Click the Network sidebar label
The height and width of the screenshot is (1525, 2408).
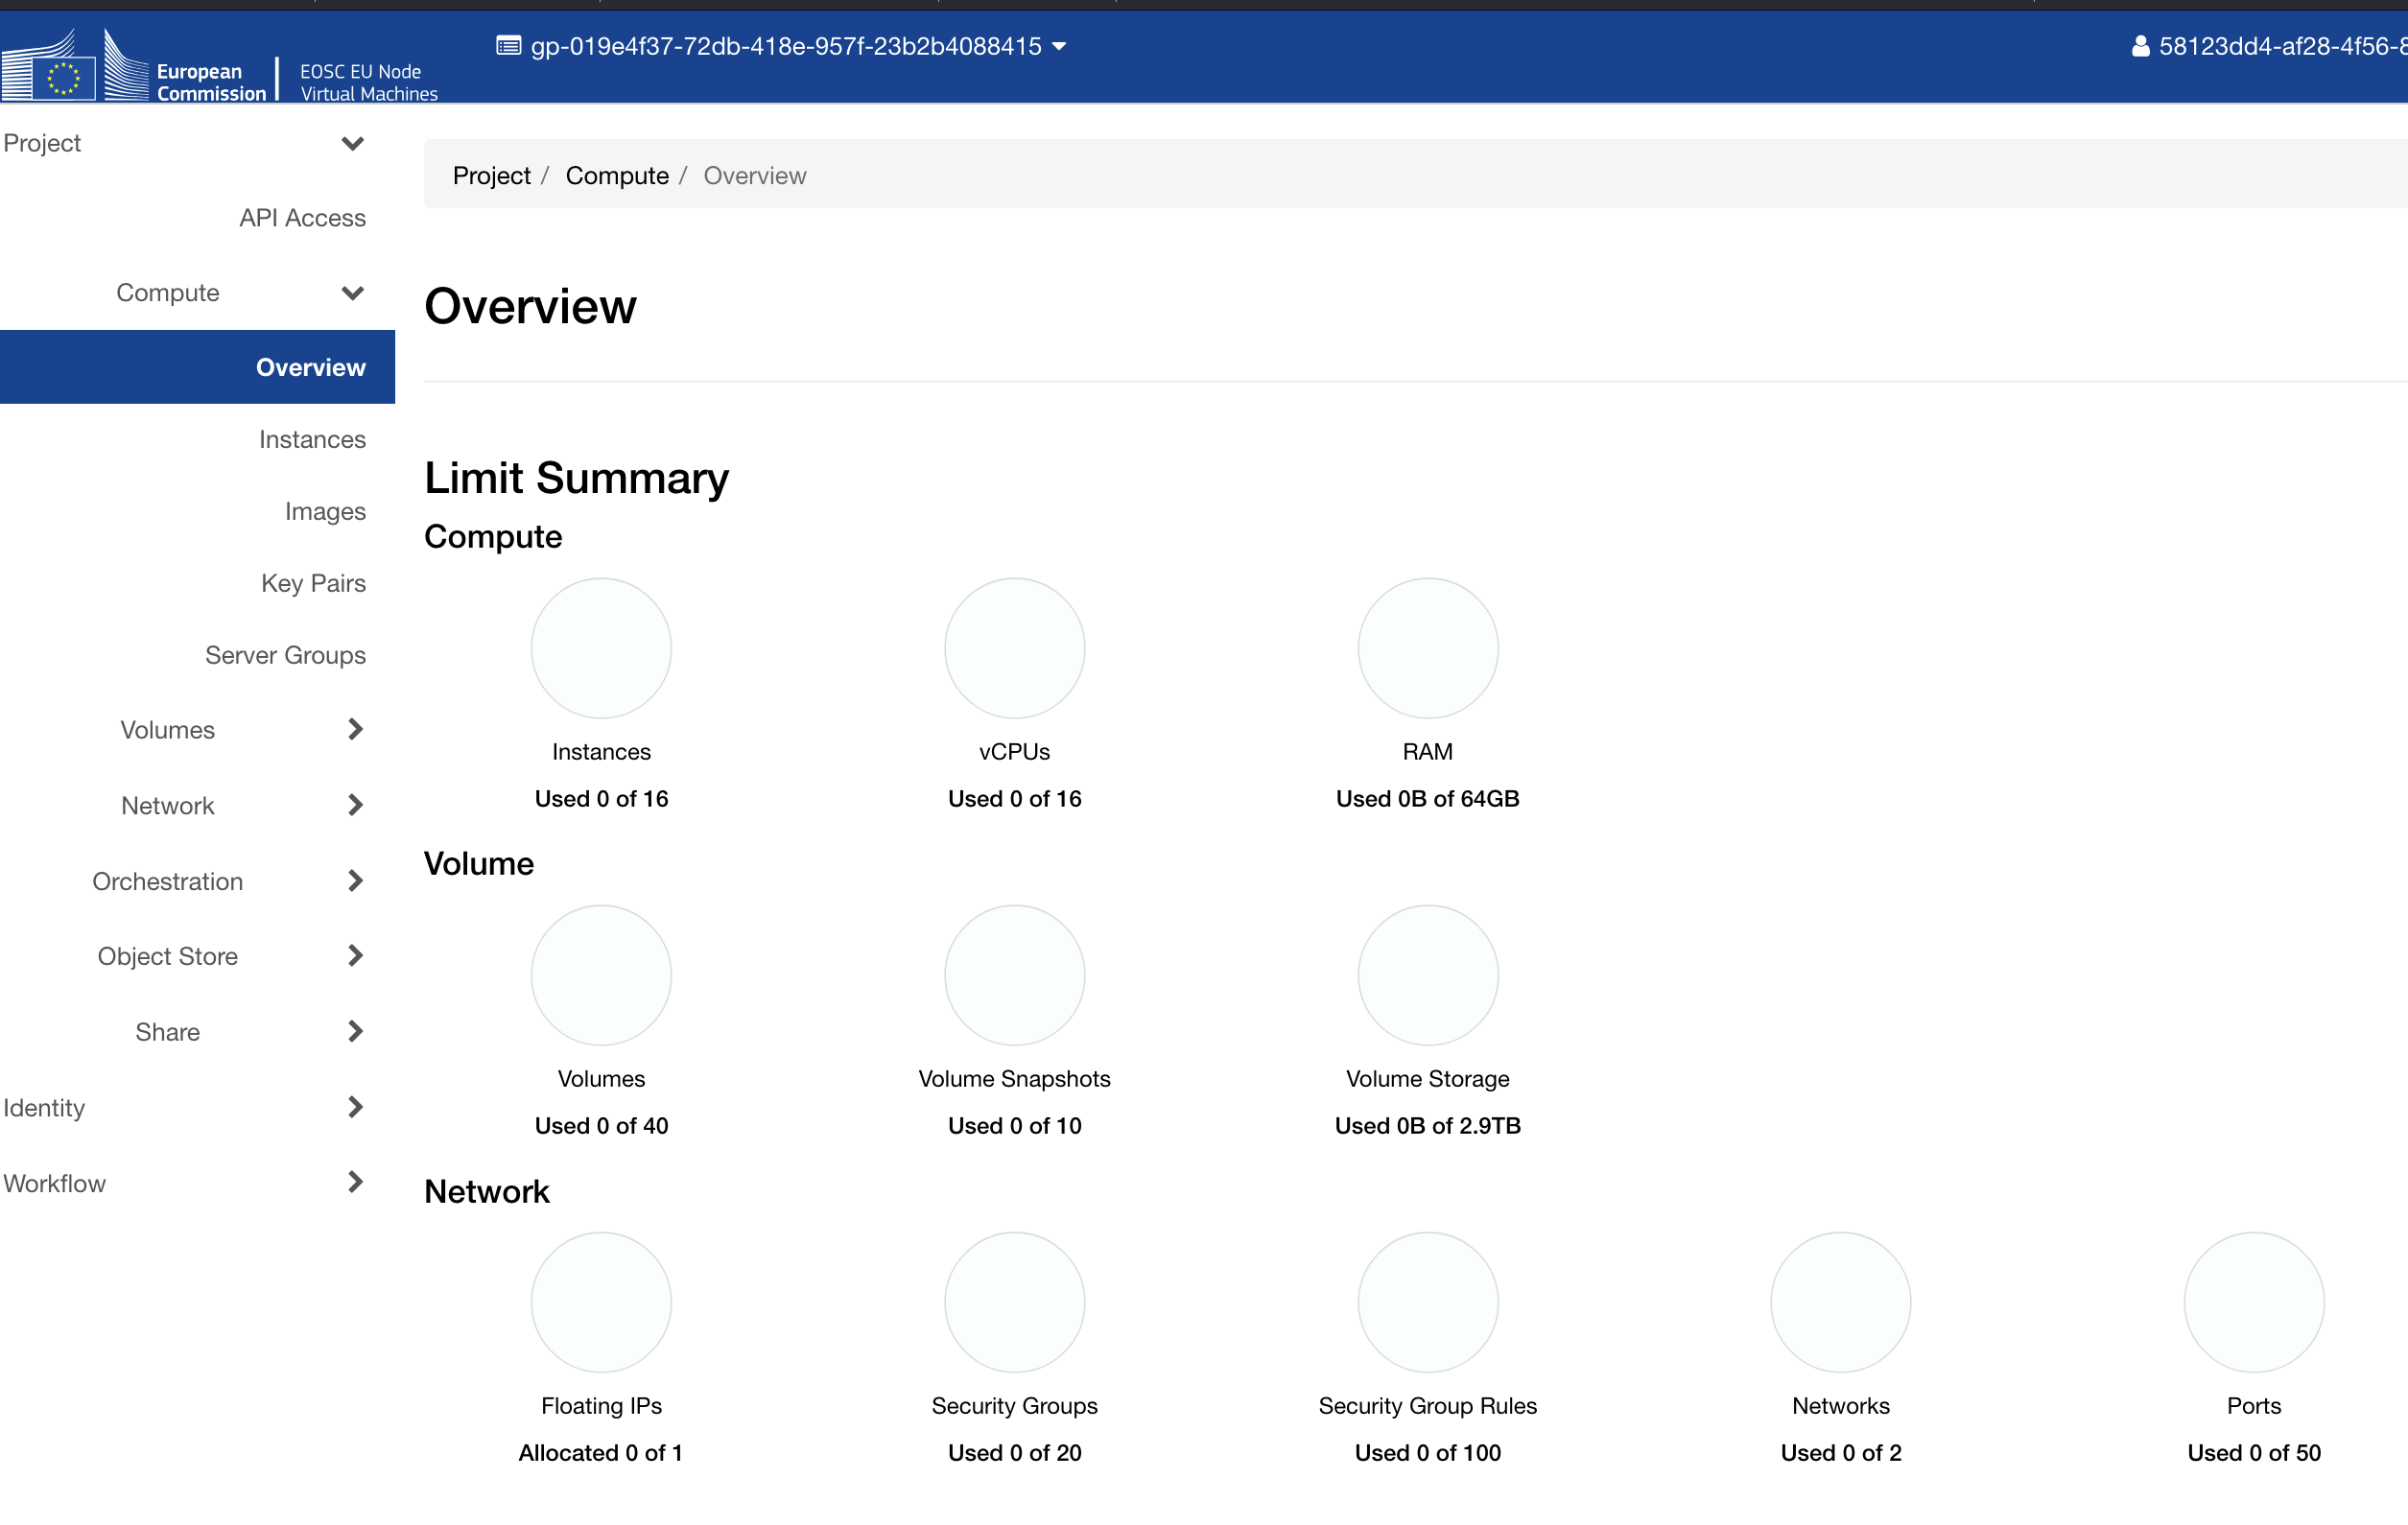(x=167, y=806)
